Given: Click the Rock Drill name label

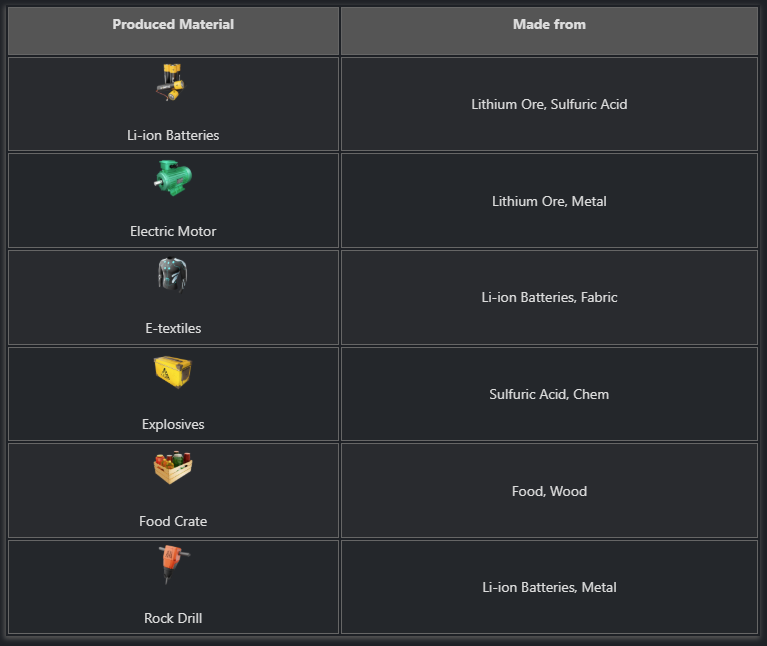Looking at the screenshot, I should 173,618.
